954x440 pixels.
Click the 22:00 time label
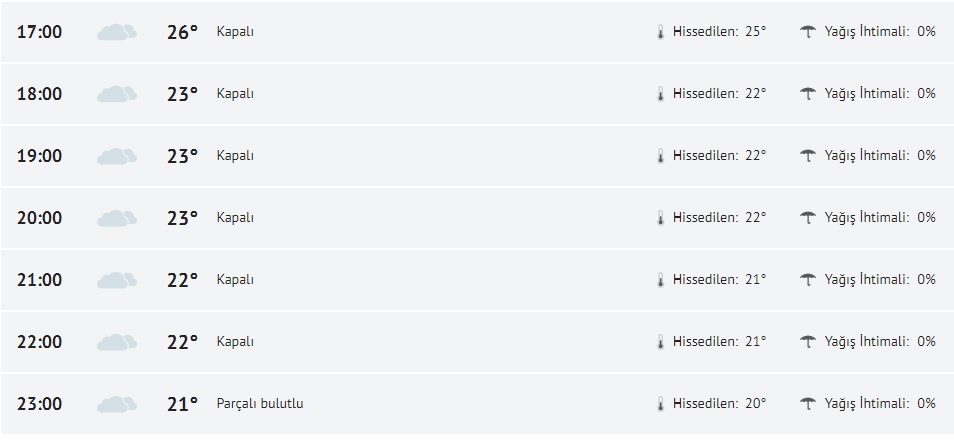tap(40, 342)
